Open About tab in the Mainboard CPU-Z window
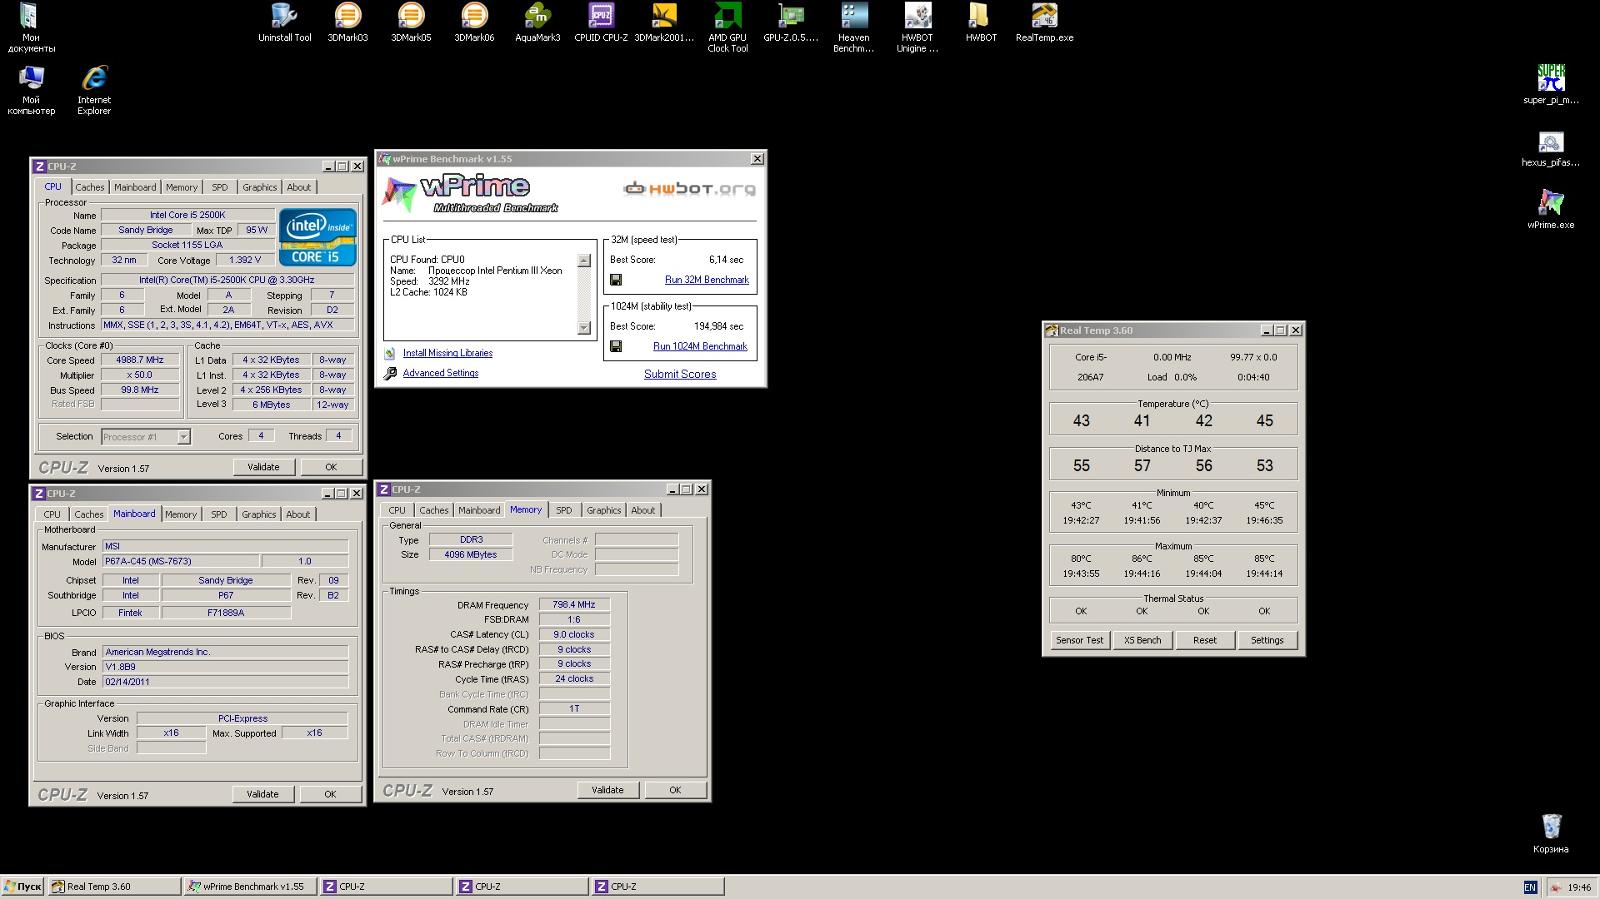This screenshot has height=899, width=1600. [x=298, y=514]
